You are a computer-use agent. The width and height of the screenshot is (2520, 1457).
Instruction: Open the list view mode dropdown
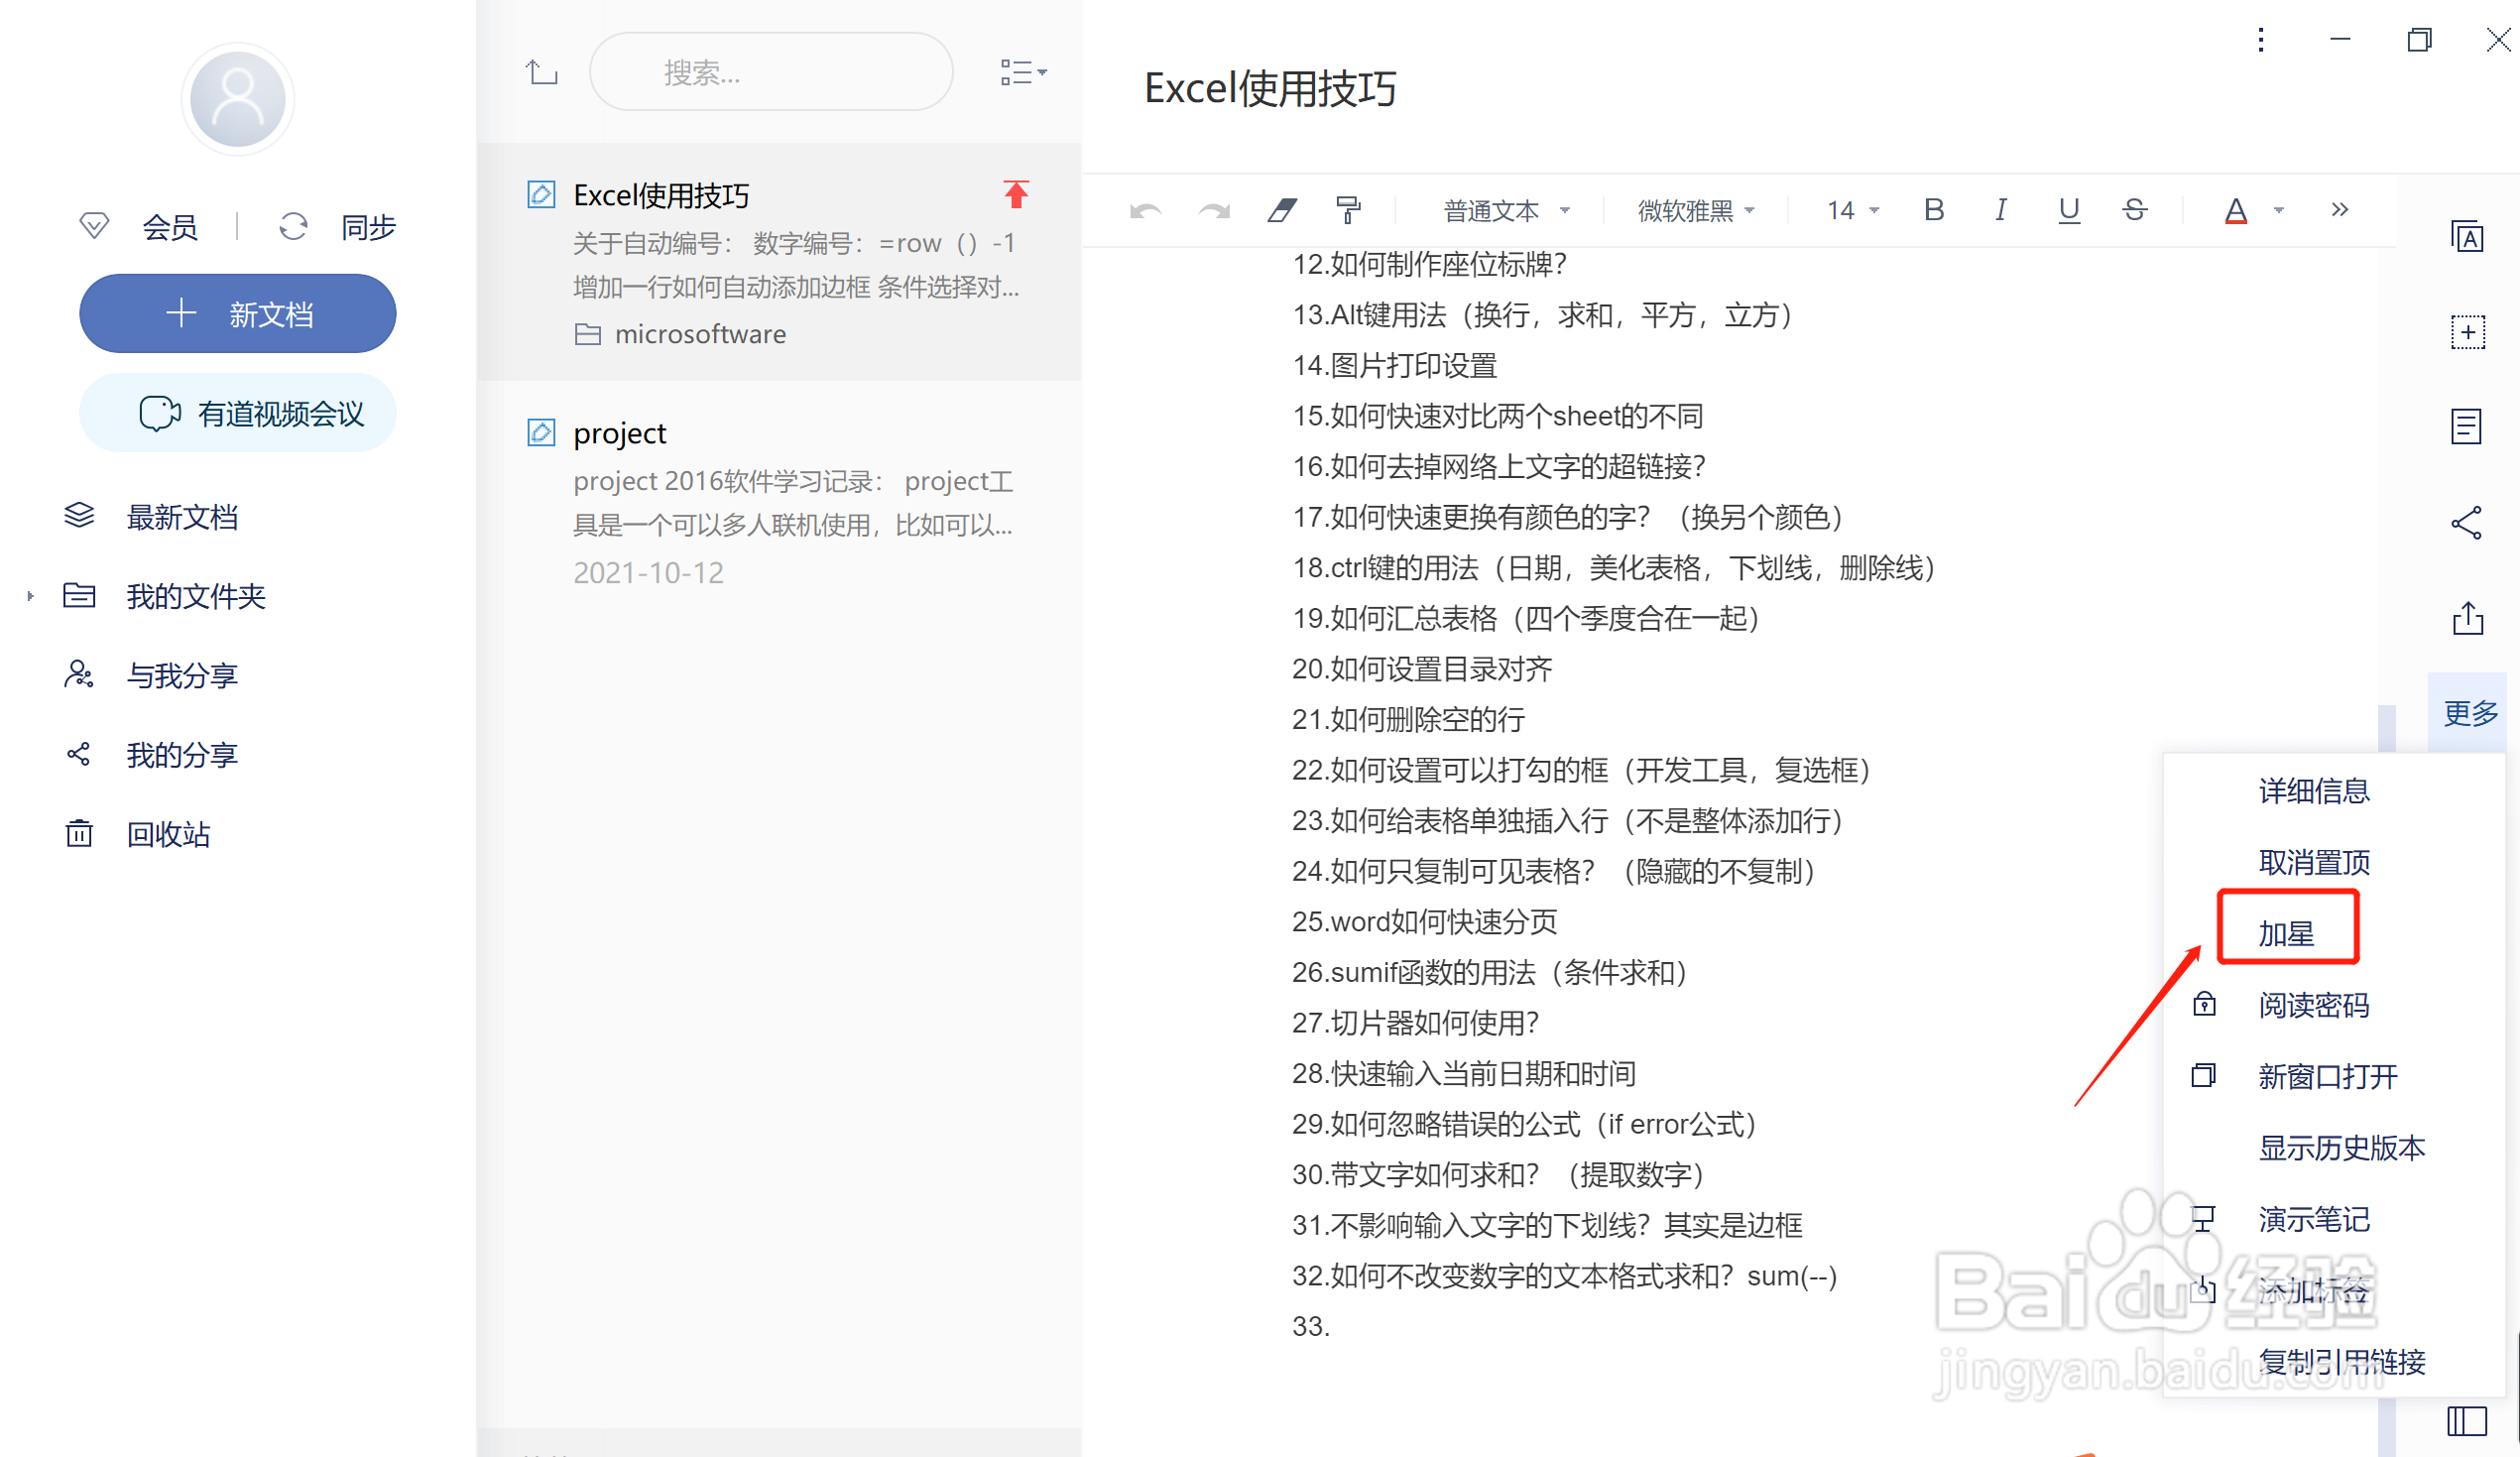pyautogui.click(x=1023, y=72)
